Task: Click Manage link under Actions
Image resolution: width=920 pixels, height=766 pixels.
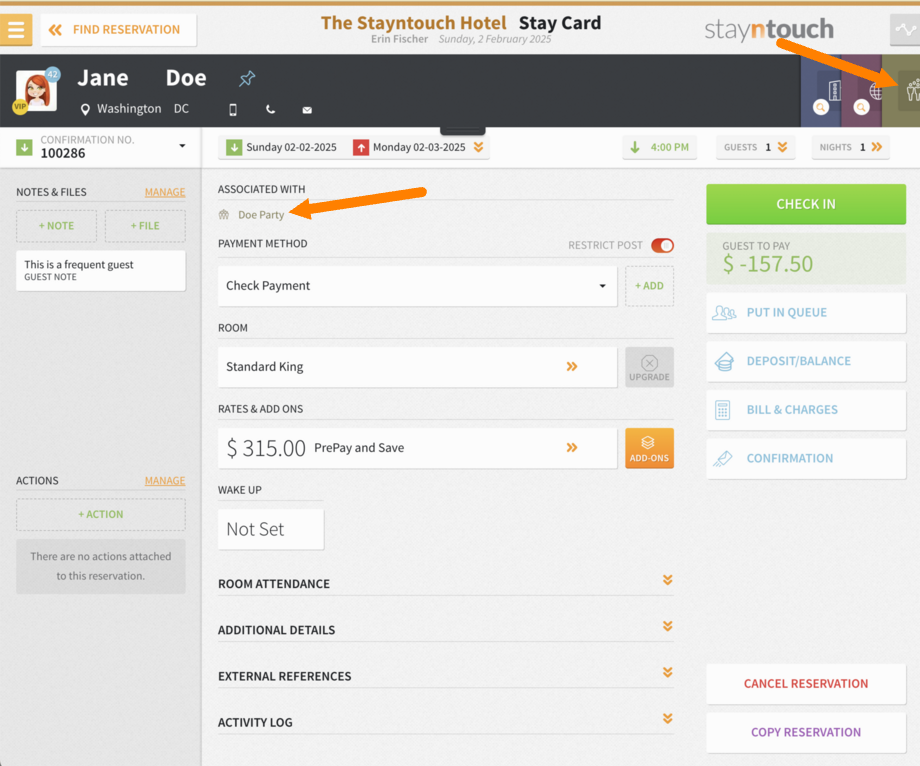Action: (165, 480)
